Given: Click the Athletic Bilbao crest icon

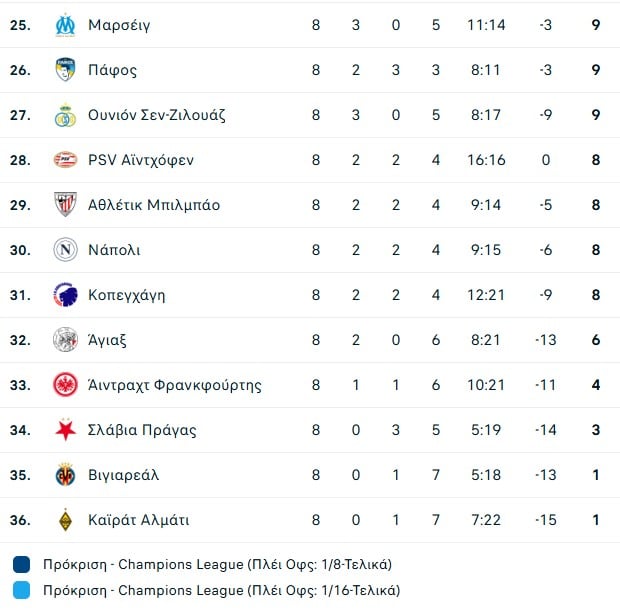Looking at the screenshot, I should tap(65, 205).
